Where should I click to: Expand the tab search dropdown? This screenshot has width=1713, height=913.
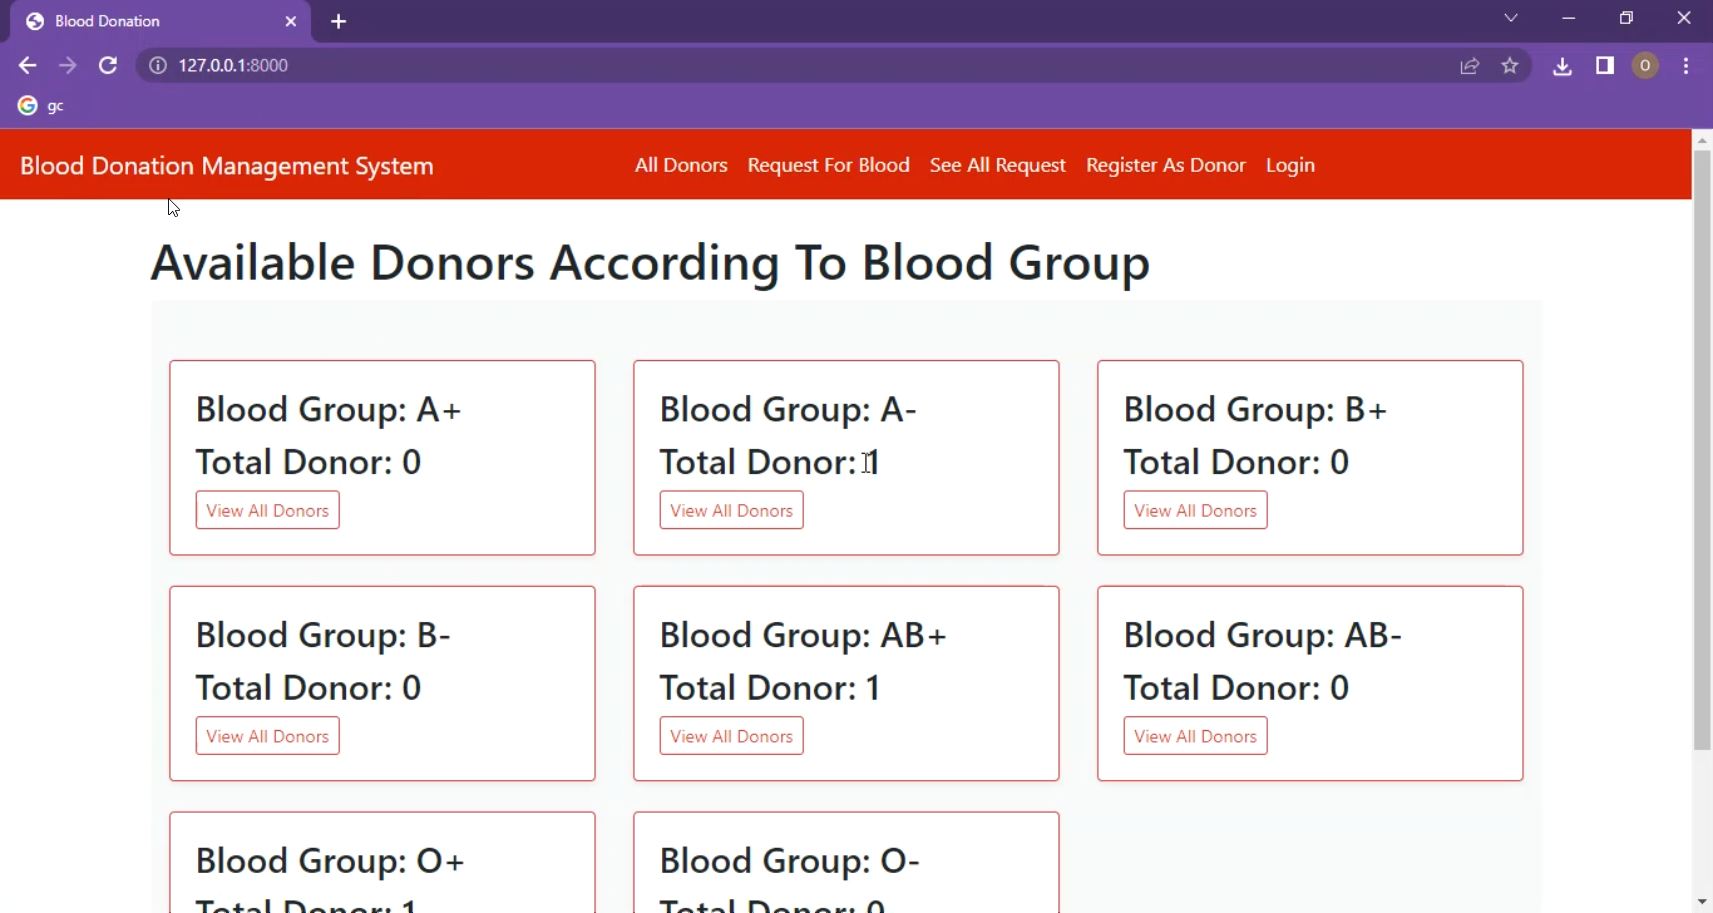point(1511,18)
